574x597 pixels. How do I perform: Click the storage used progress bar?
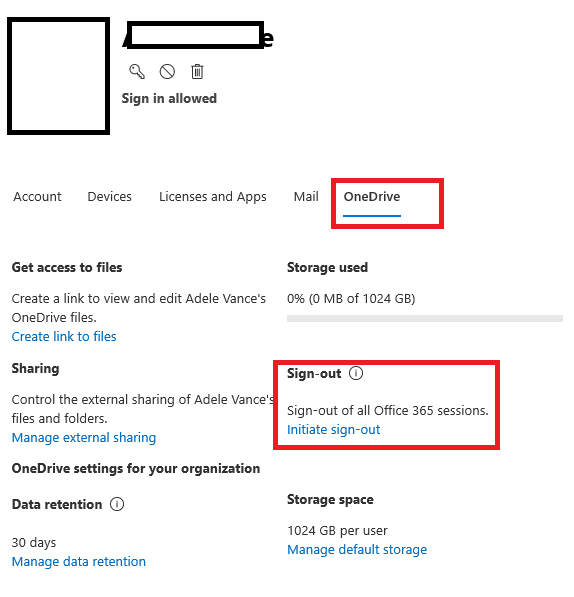click(x=425, y=318)
